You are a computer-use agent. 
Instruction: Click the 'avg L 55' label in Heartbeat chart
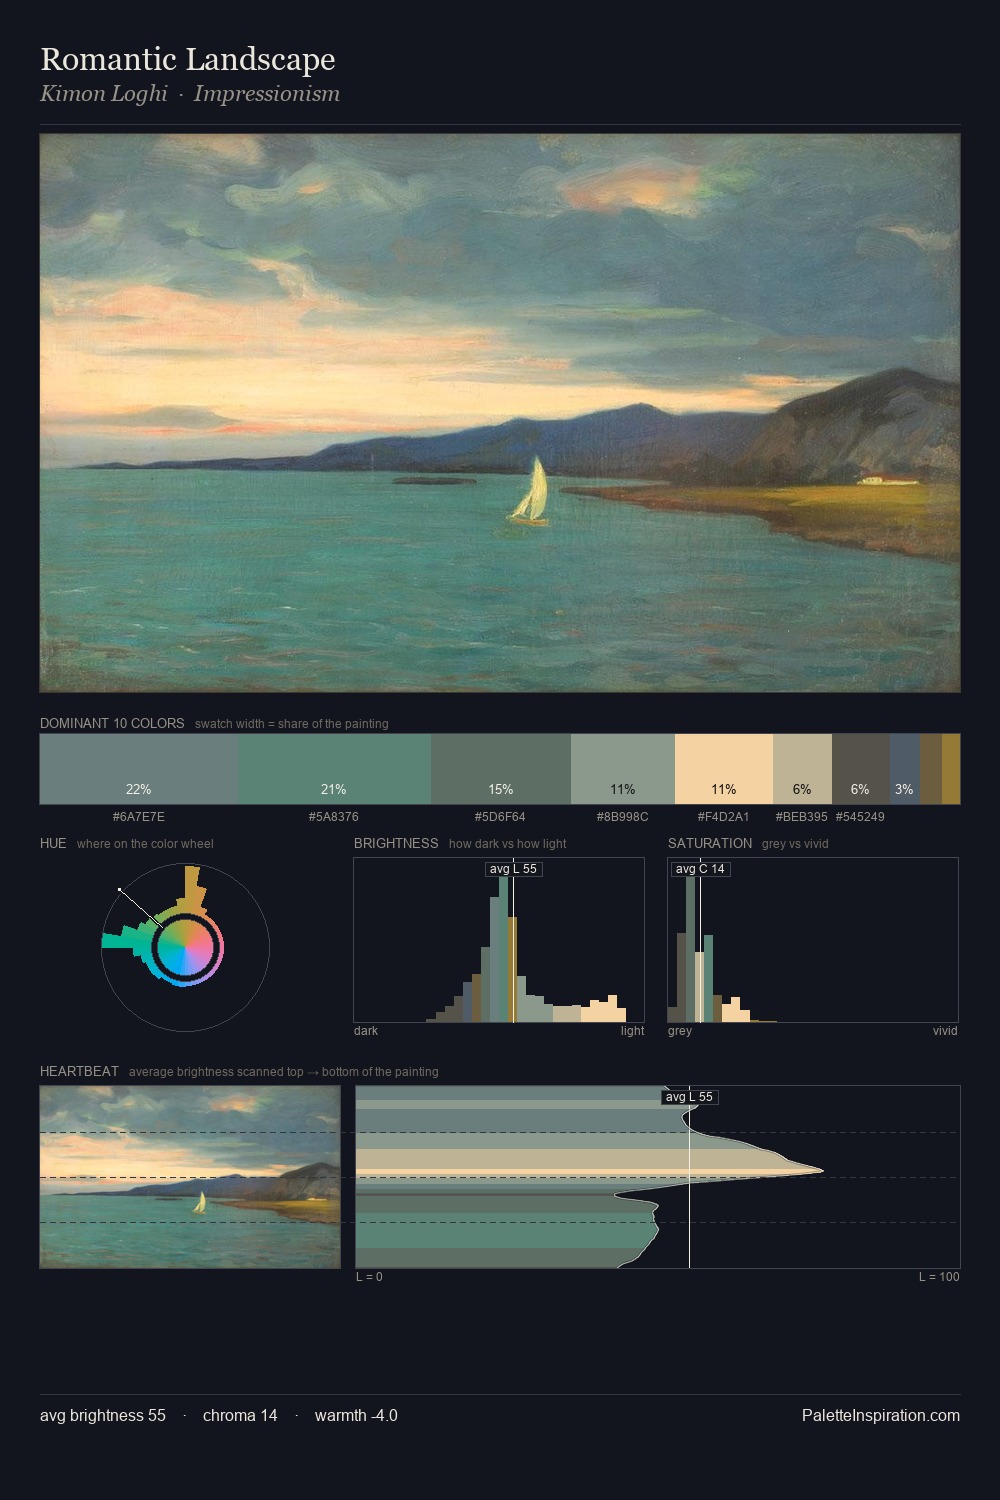point(689,1097)
